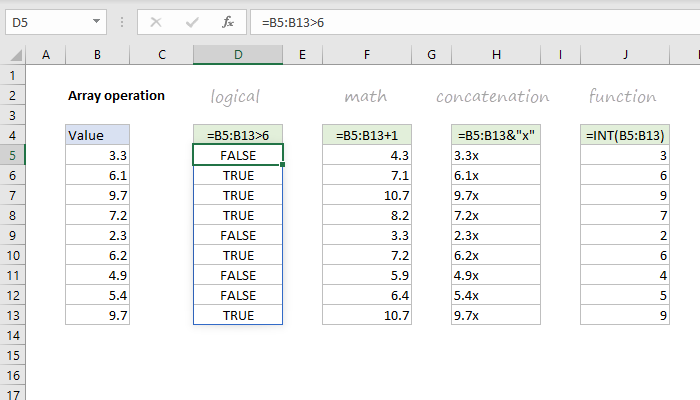Click the cell showing 10.7 in row 7

367,195
